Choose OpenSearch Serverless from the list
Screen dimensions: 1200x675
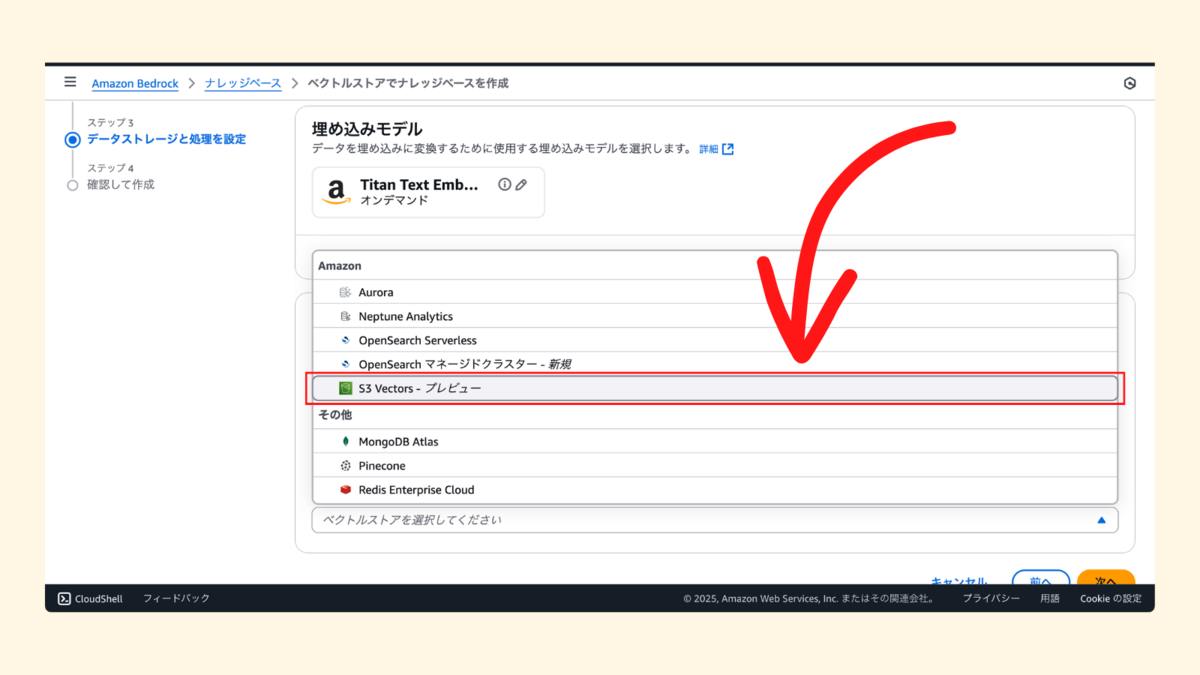(x=715, y=340)
